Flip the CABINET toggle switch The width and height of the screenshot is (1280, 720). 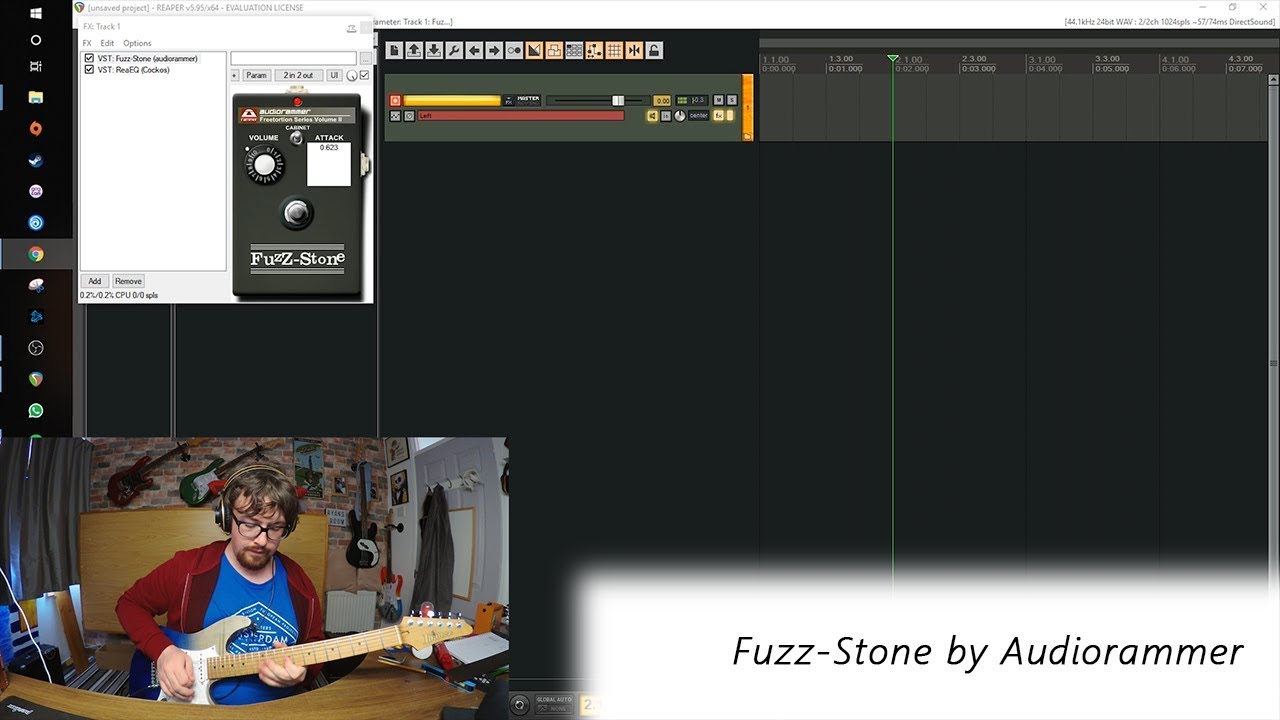[296, 138]
